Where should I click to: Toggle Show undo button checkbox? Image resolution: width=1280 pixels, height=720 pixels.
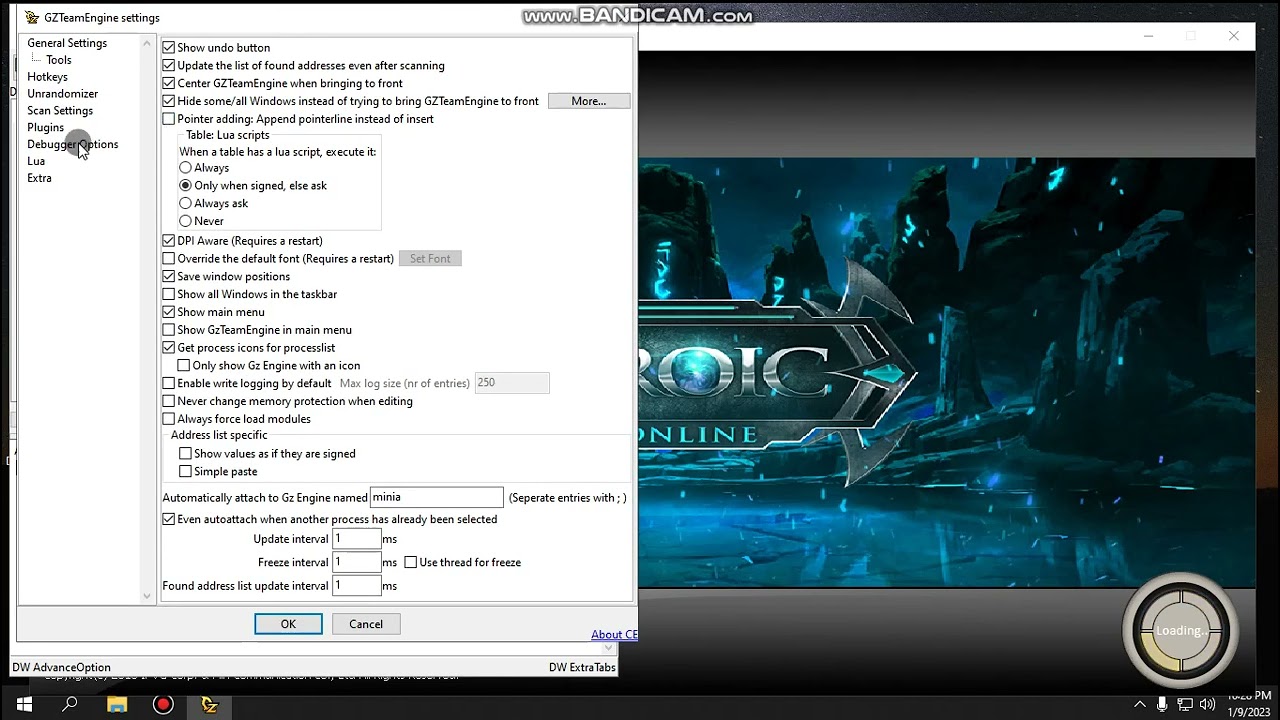tap(169, 47)
